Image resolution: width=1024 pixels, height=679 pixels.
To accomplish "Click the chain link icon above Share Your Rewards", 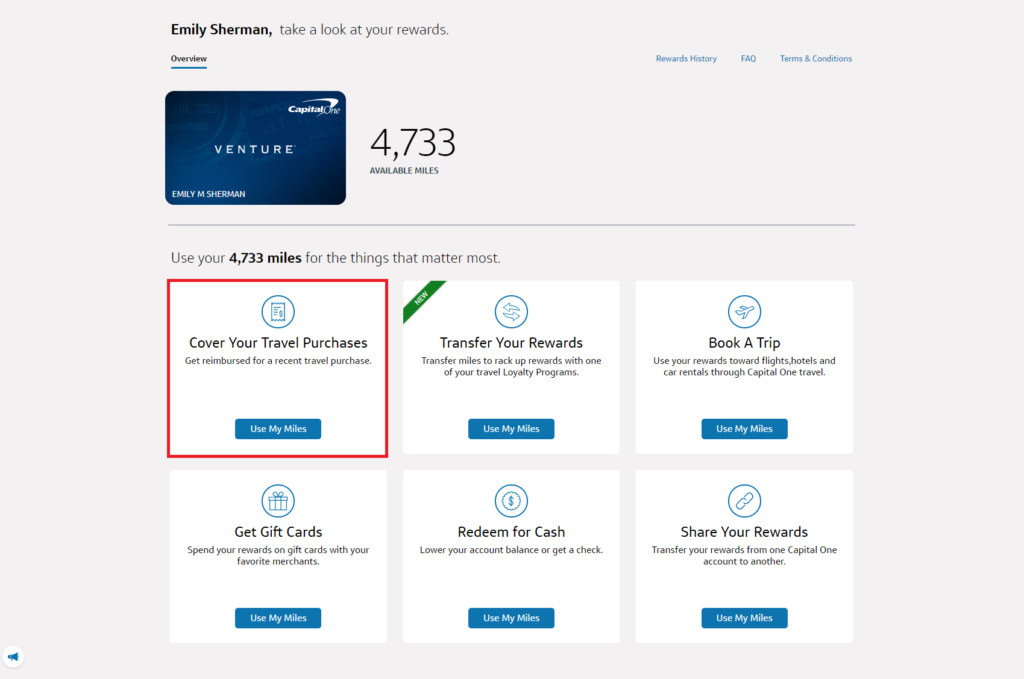I will [x=744, y=500].
